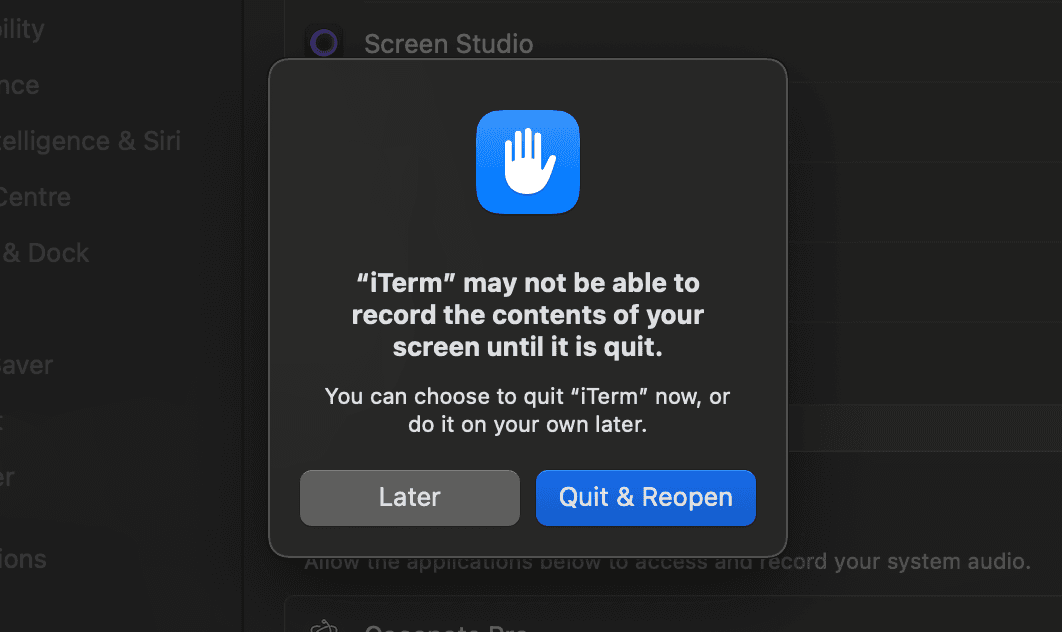Select the sidebar item ending in "ility"
Screen dimensions: 1062x632
pyautogui.click(x=22, y=29)
